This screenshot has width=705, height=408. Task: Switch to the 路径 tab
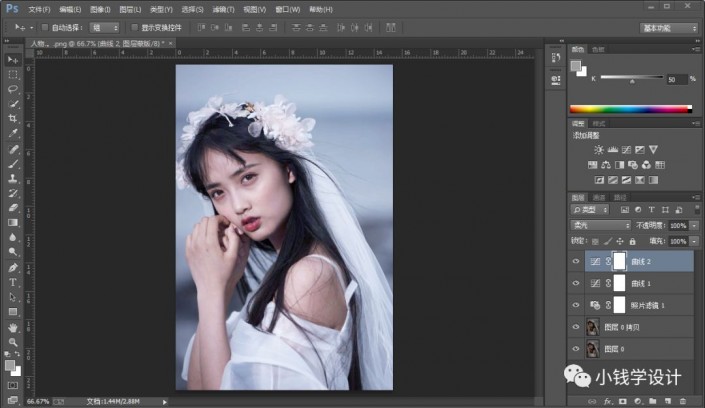point(620,197)
